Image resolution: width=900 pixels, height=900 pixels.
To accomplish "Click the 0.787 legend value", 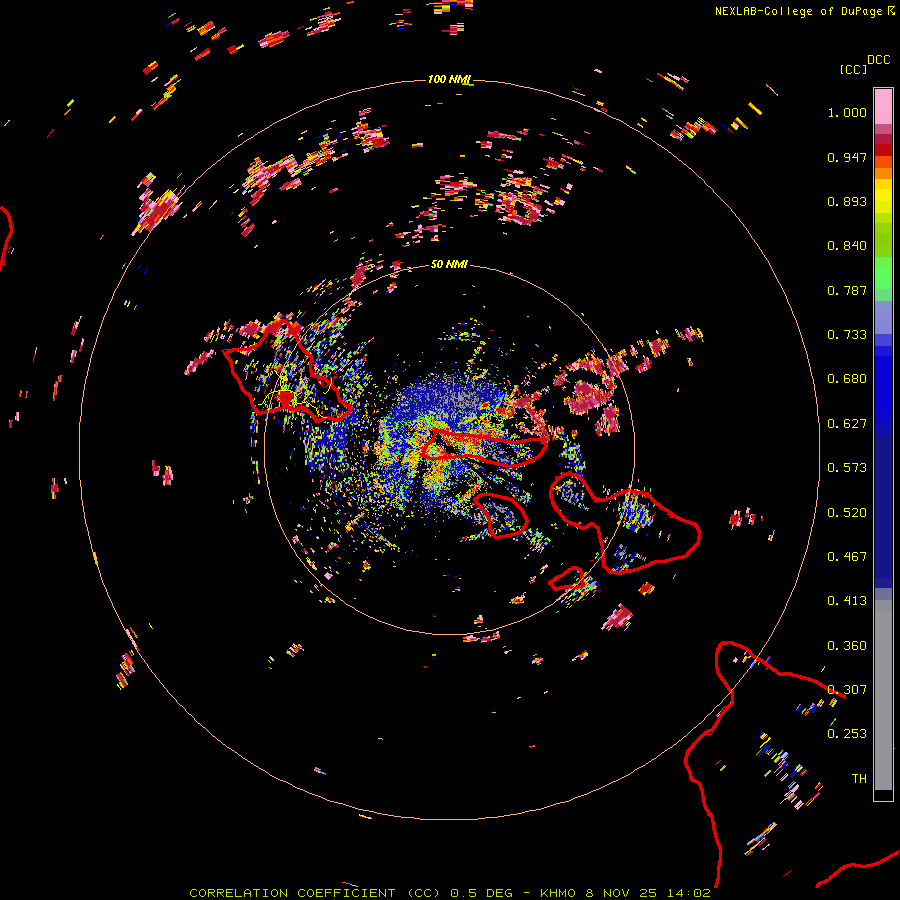I will coord(847,290).
